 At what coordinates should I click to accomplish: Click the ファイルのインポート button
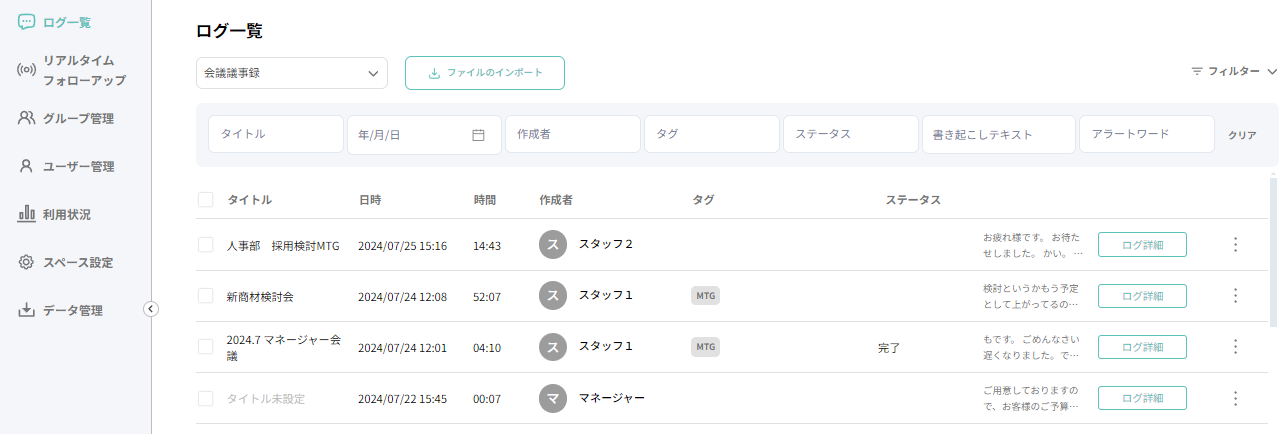tap(485, 73)
